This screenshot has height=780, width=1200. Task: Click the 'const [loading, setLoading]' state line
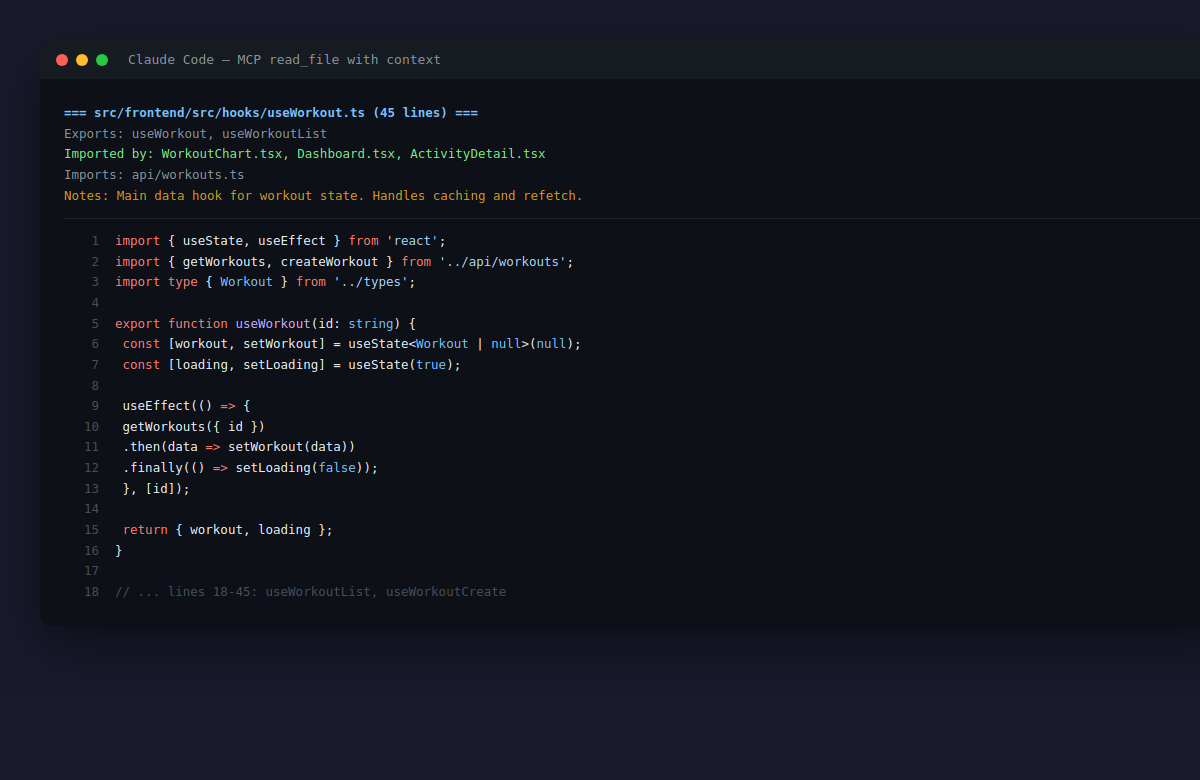[x=292, y=365]
